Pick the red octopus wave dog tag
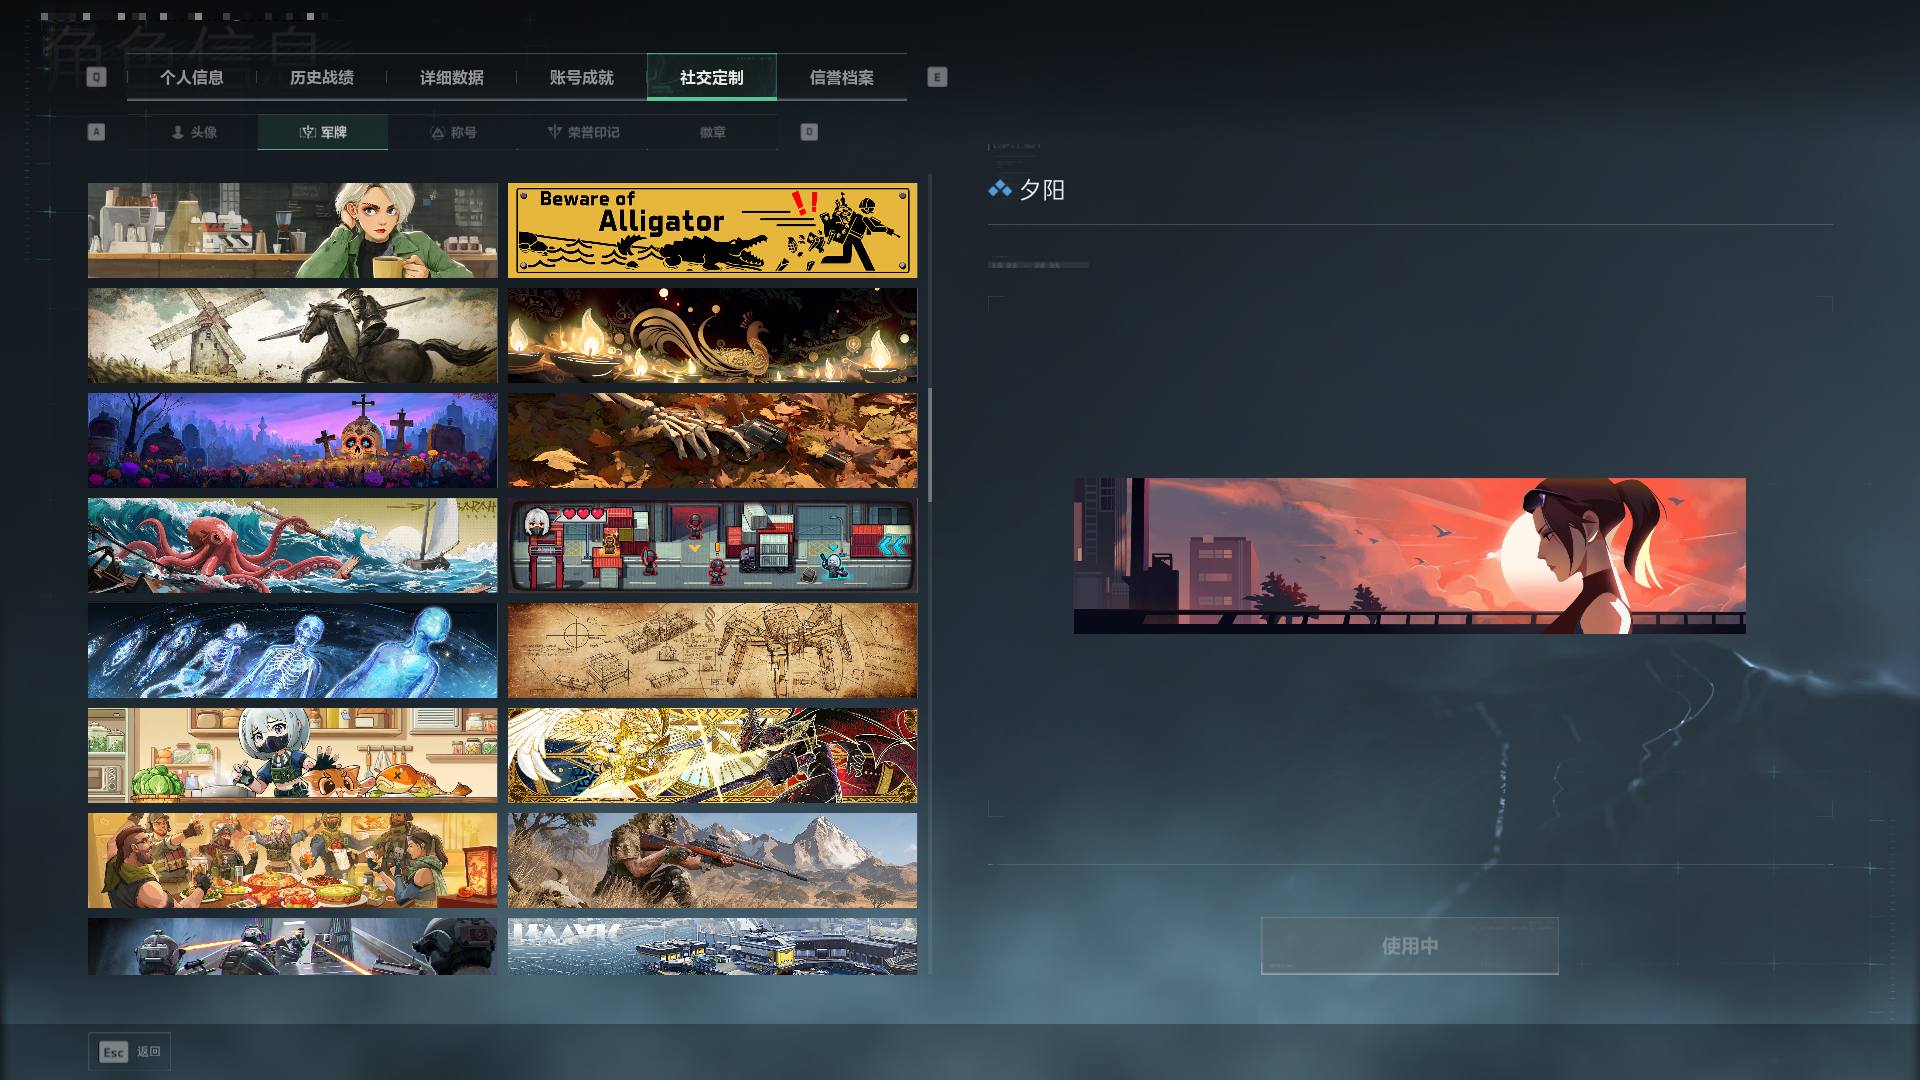This screenshot has width=1920, height=1080. click(x=292, y=545)
